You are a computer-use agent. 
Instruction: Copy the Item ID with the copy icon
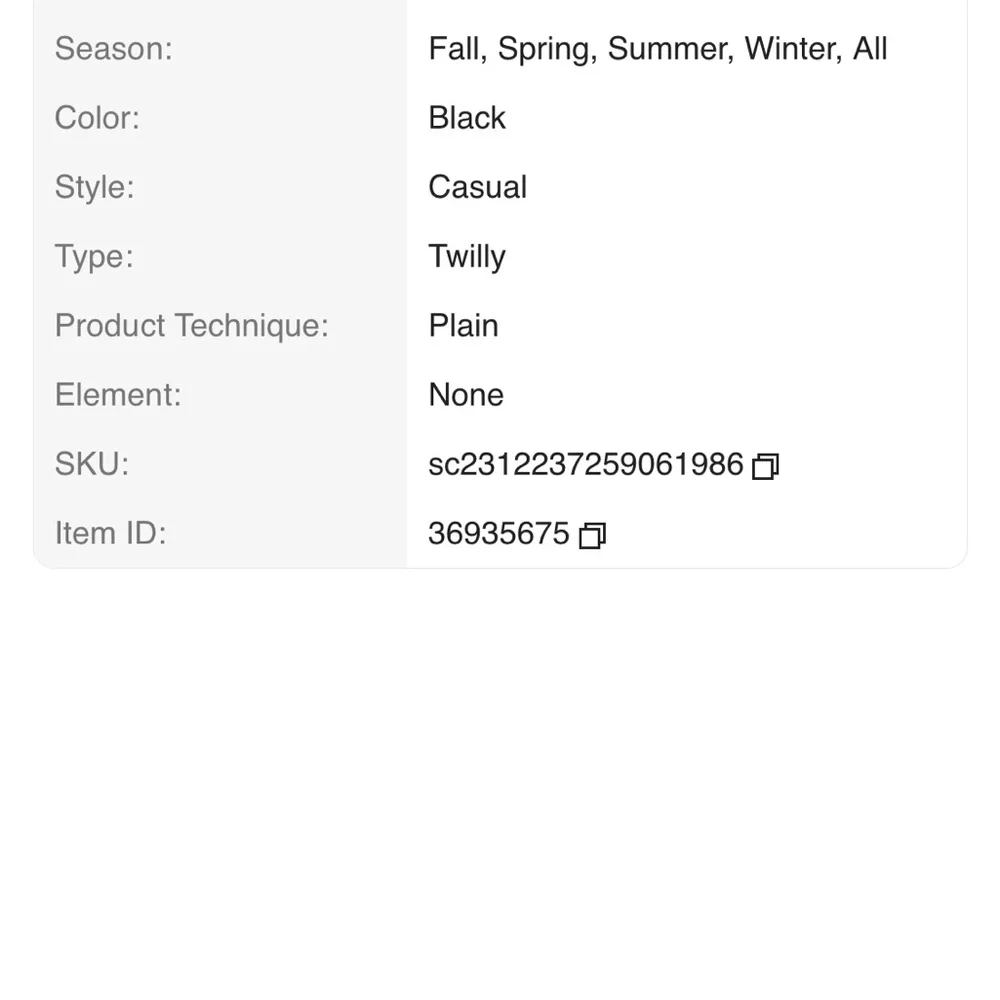click(592, 536)
